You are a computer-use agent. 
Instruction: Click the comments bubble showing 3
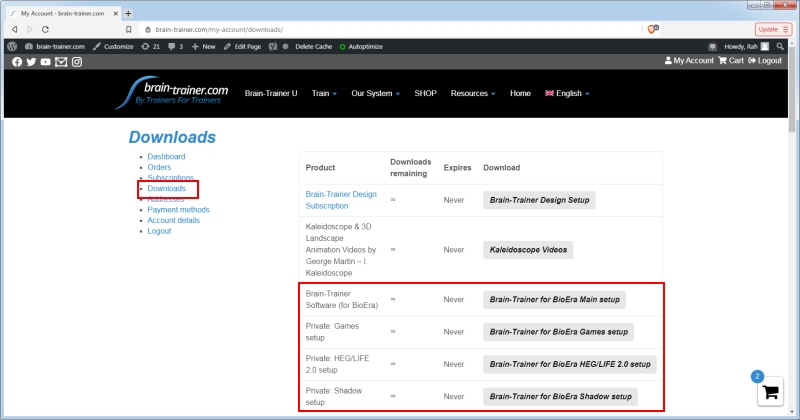[176, 46]
